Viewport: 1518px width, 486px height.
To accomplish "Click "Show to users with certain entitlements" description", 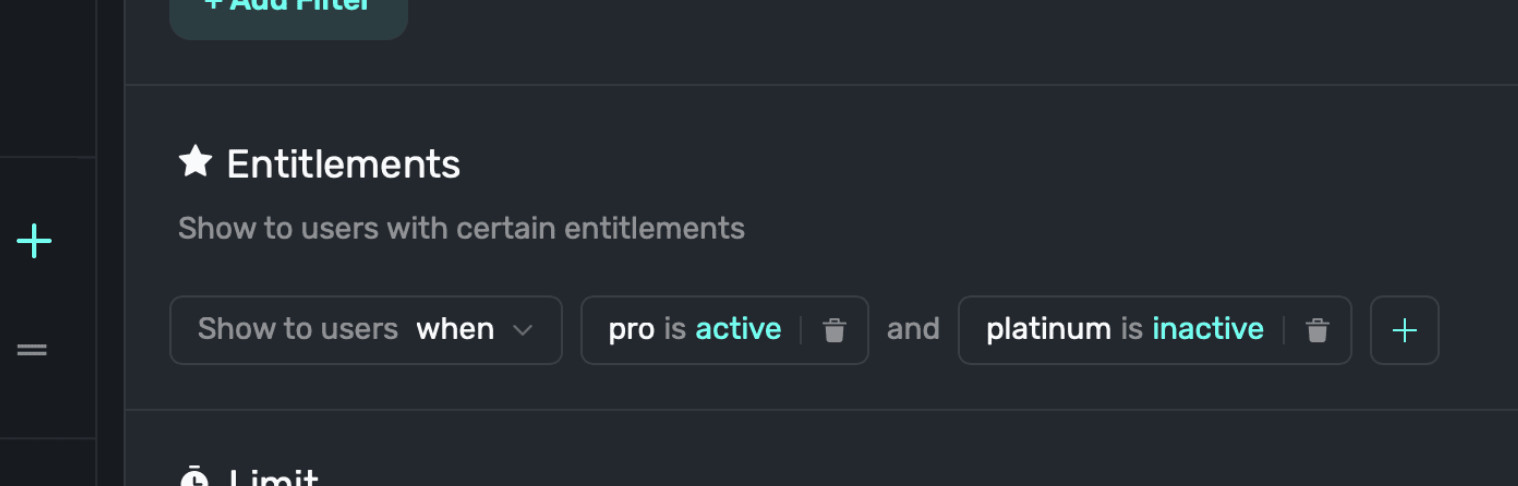I will pyautogui.click(x=461, y=228).
